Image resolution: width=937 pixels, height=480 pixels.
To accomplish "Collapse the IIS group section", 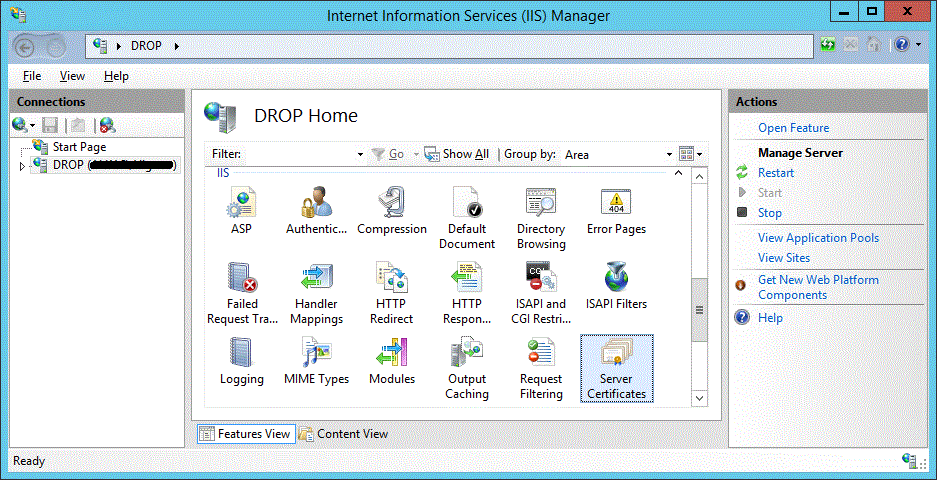I will coord(679,174).
